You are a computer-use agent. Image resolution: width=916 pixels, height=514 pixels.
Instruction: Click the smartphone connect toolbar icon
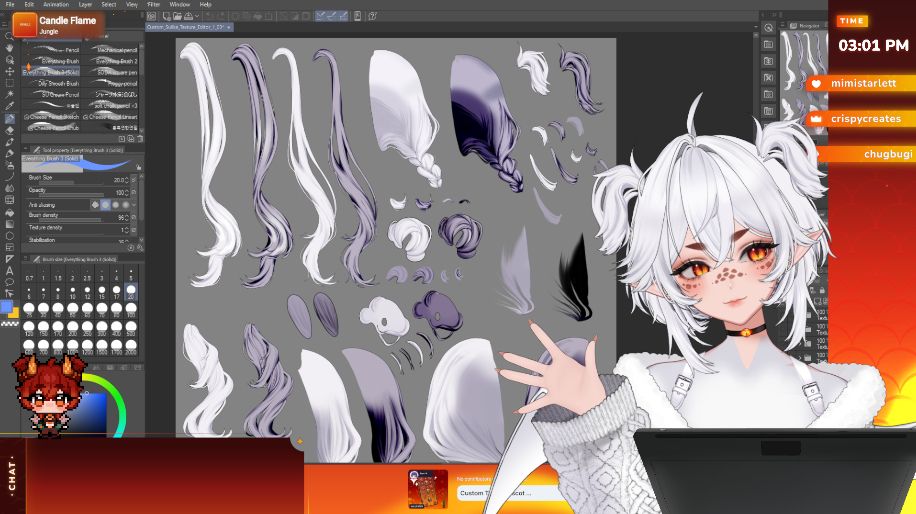point(357,16)
